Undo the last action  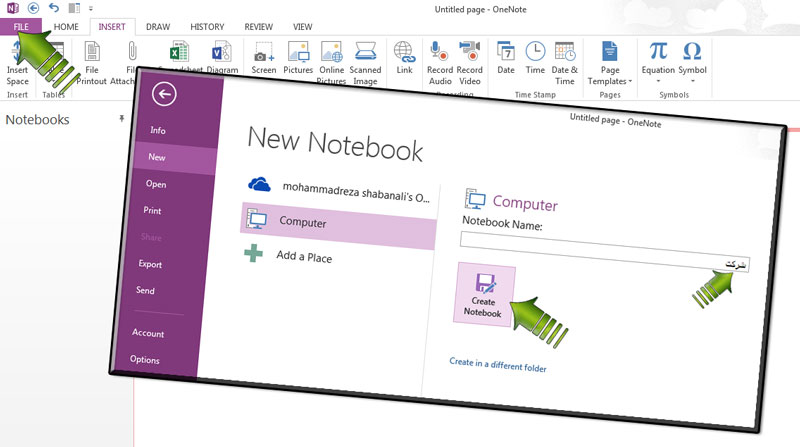(x=54, y=8)
